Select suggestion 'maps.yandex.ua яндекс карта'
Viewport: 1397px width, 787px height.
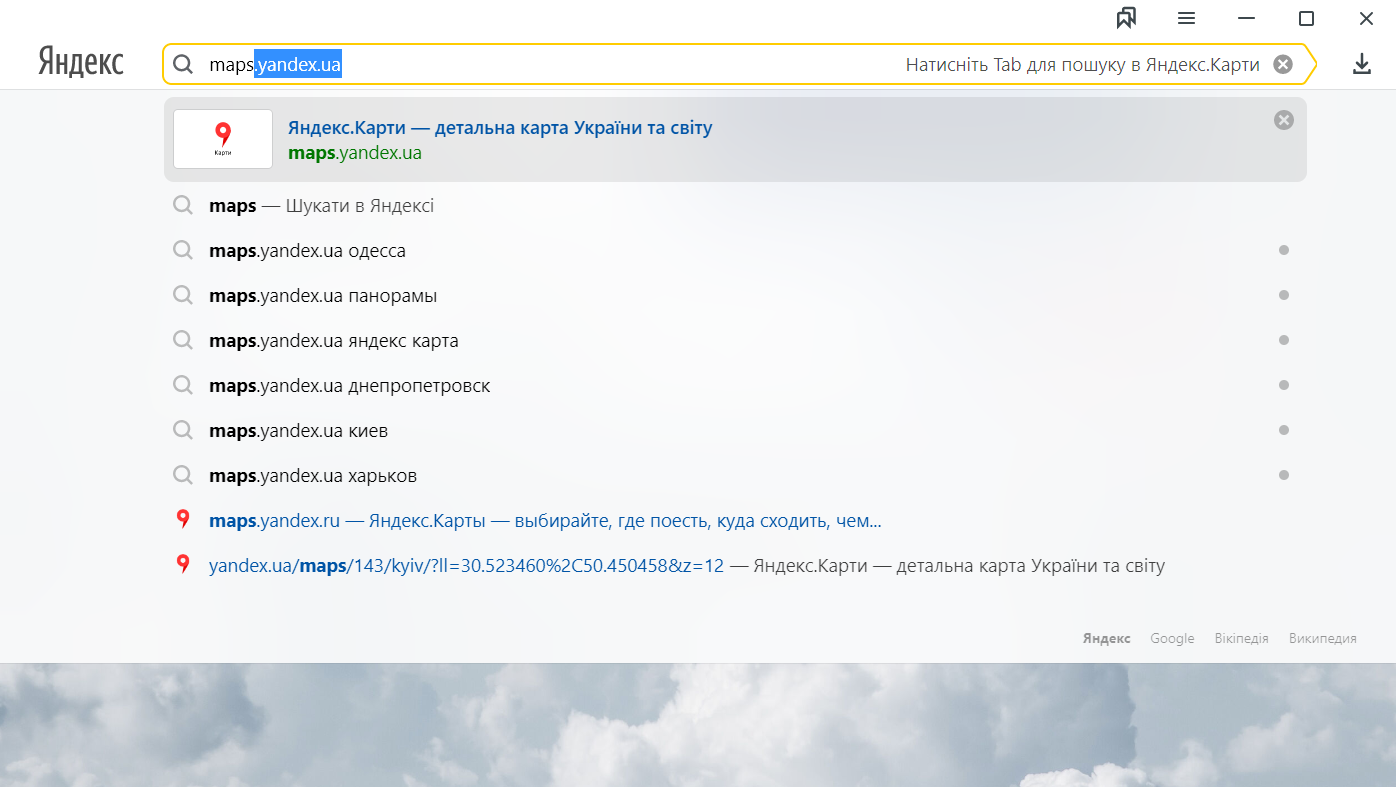pos(735,341)
